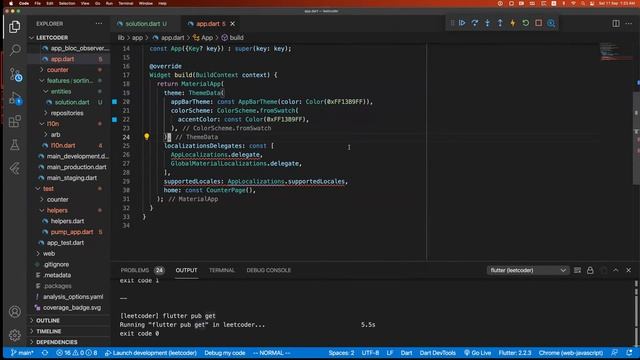Click the Split Editor icon

click(616, 24)
